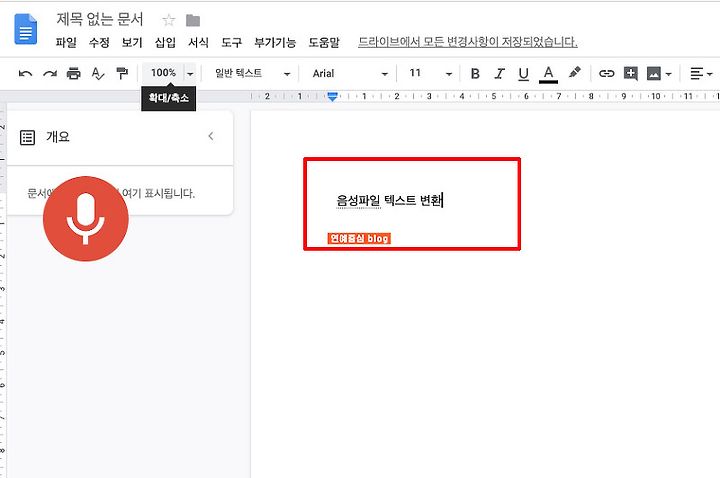Open the highlight color pen tool
The image size is (720, 478).
click(574, 73)
